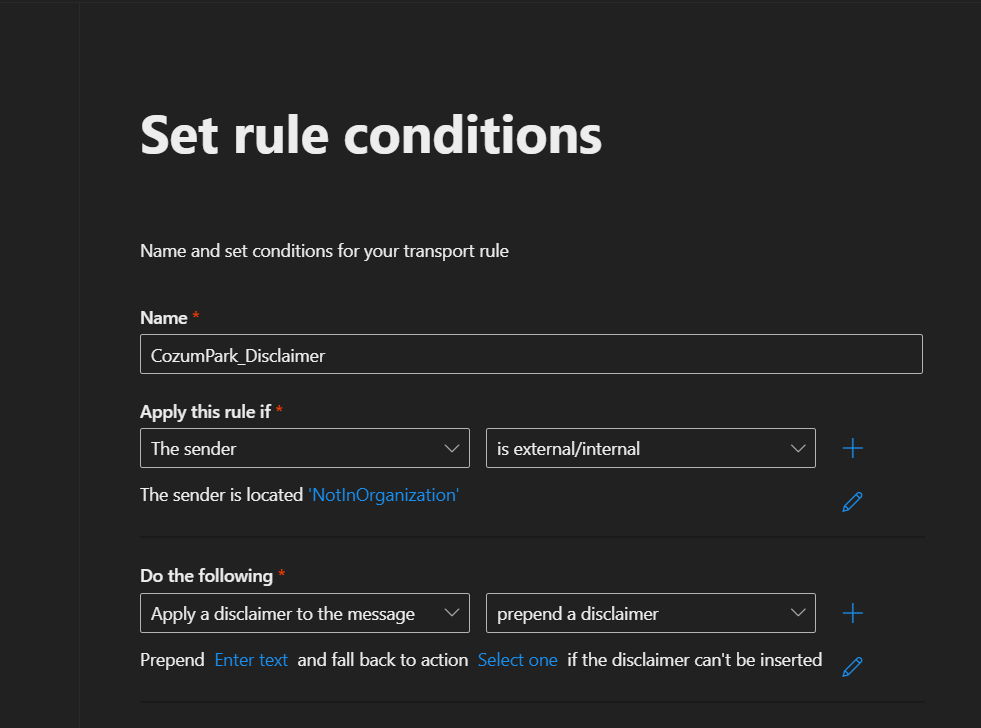Click 'and fall back to action' text
This screenshot has height=728, width=981.
[x=382, y=660]
